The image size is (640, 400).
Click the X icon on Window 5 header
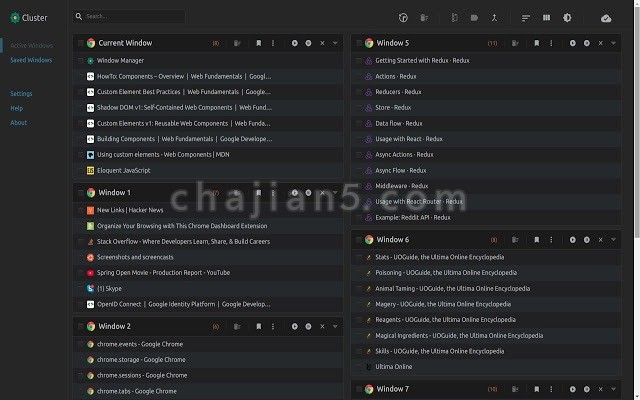[x=600, y=43]
